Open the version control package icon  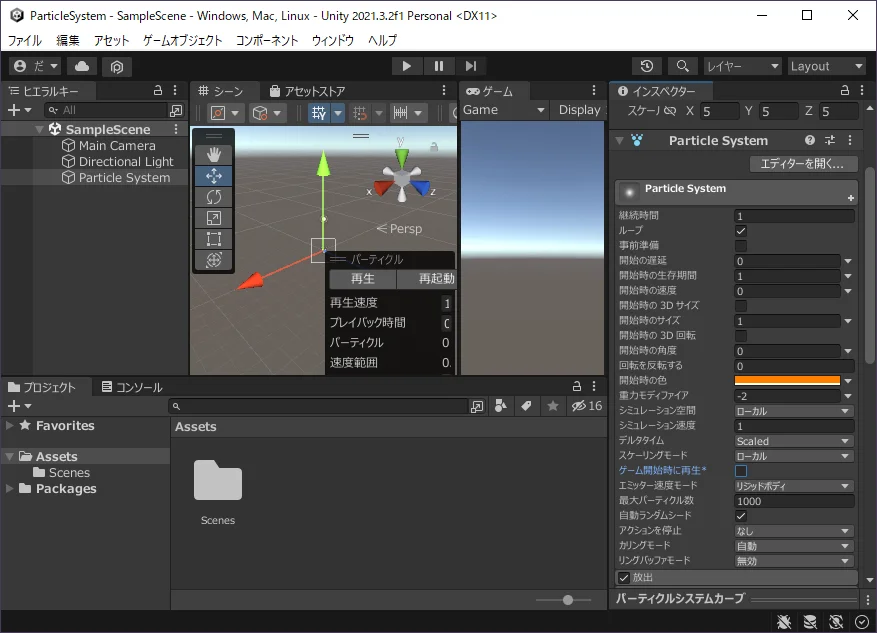click(117, 67)
